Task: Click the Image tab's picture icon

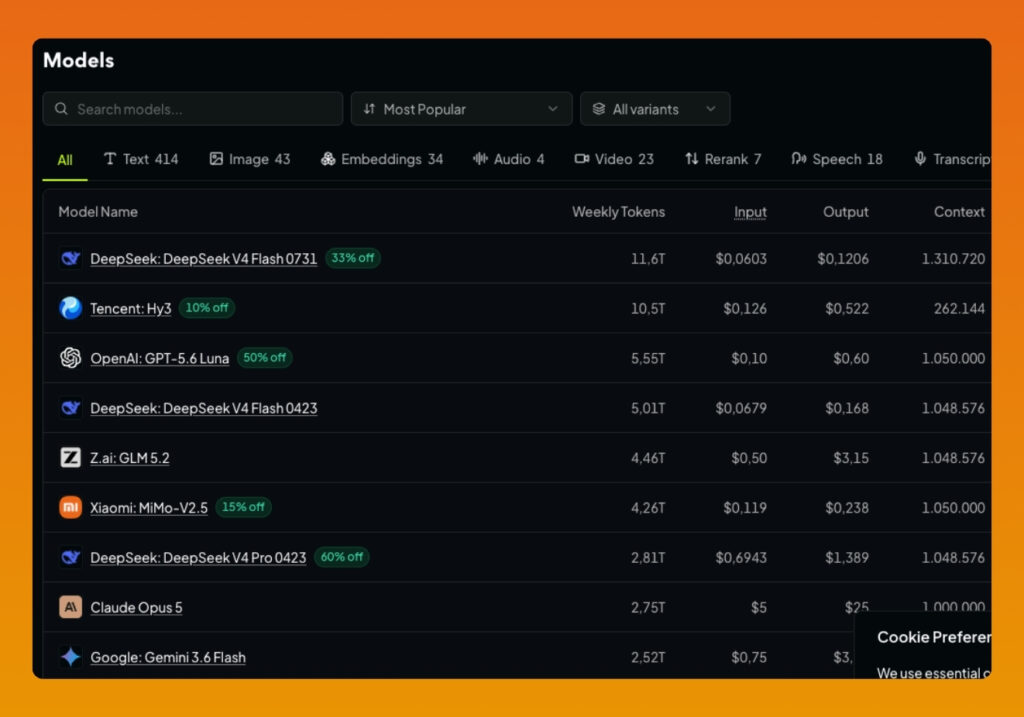Action: pyautogui.click(x=216, y=159)
